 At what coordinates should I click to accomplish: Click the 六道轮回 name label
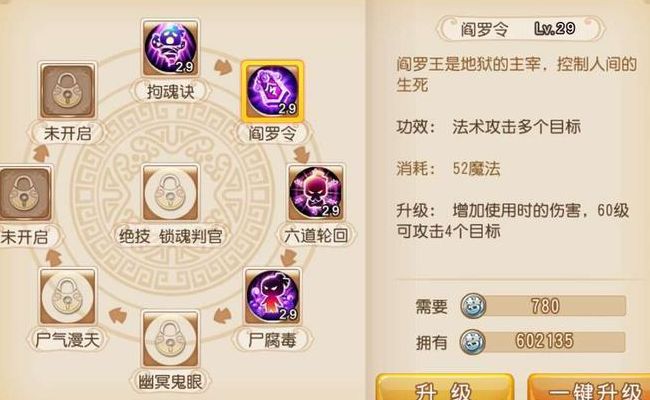(x=316, y=236)
